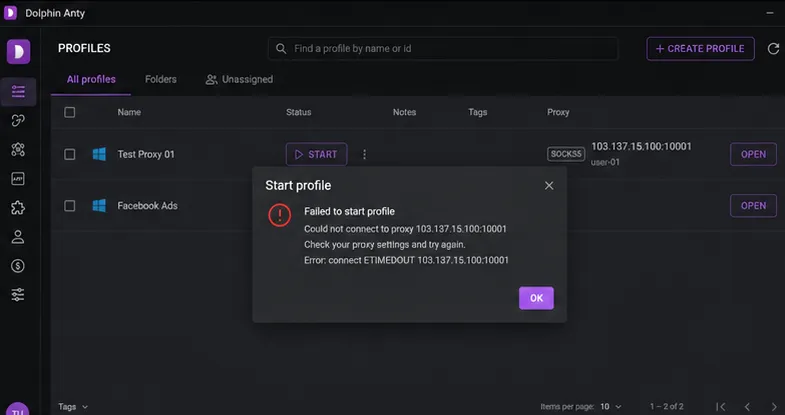Switch to the Folders tab

(161, 79)
